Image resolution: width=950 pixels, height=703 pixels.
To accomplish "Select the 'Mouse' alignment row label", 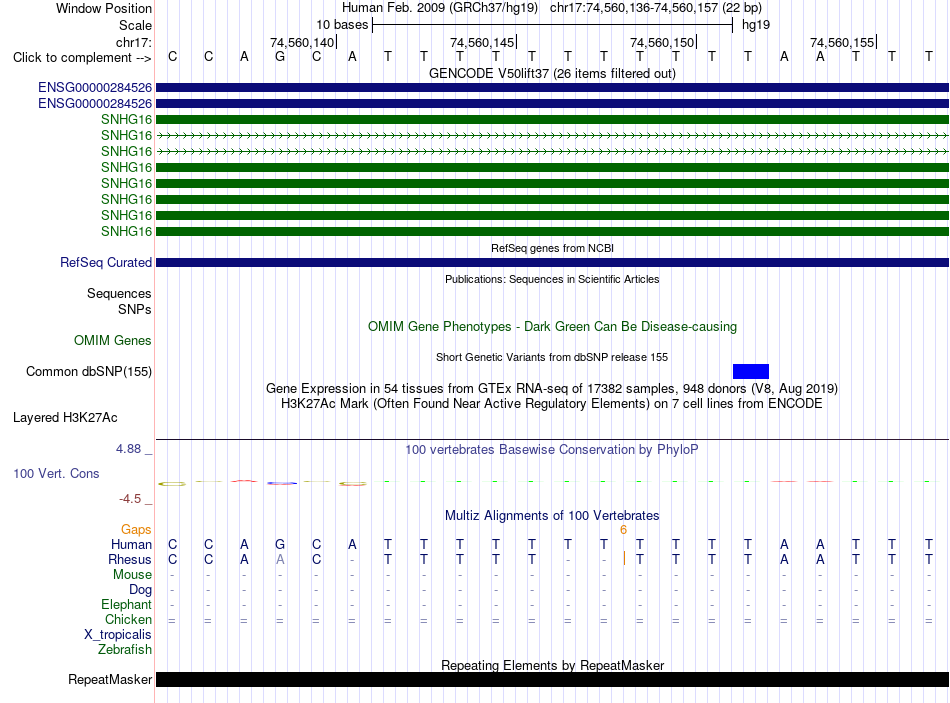I will click(132, 575).
